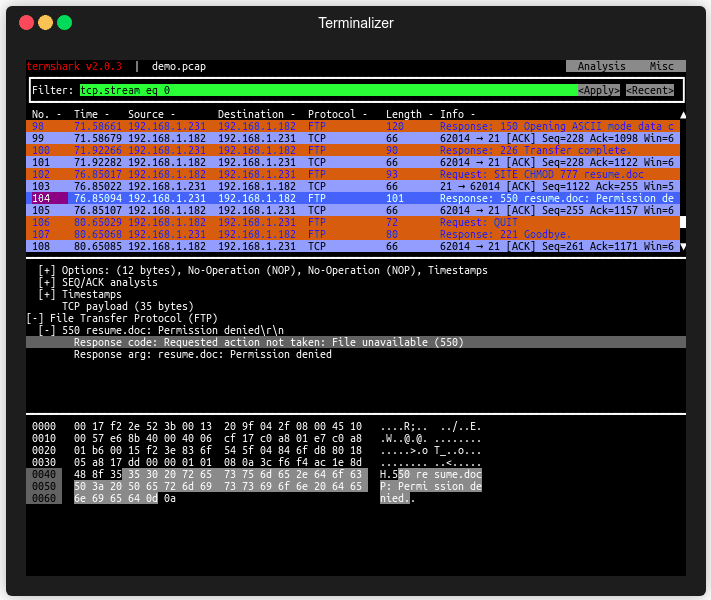Open the Misc menu
Screen dimensions: 711x600
click(x=661, y=66)
